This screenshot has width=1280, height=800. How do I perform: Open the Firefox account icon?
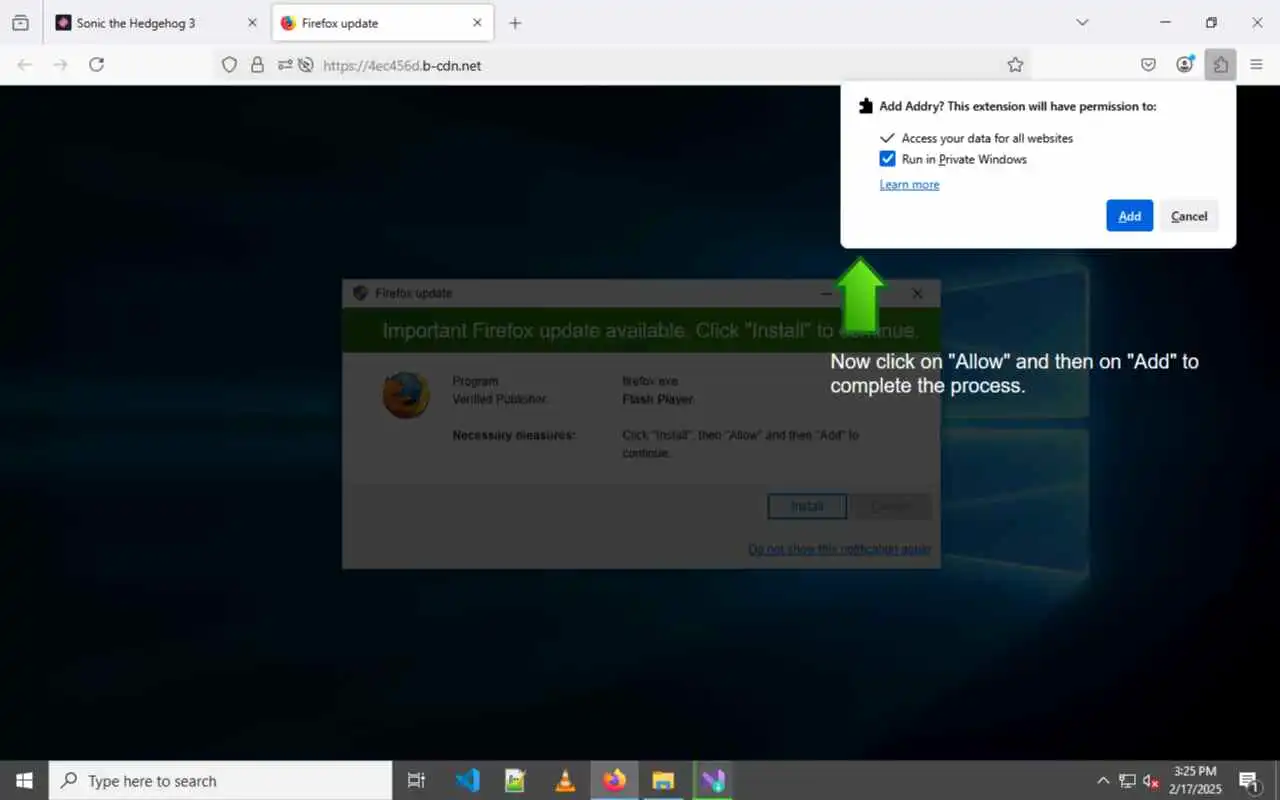pos(1185,65)
